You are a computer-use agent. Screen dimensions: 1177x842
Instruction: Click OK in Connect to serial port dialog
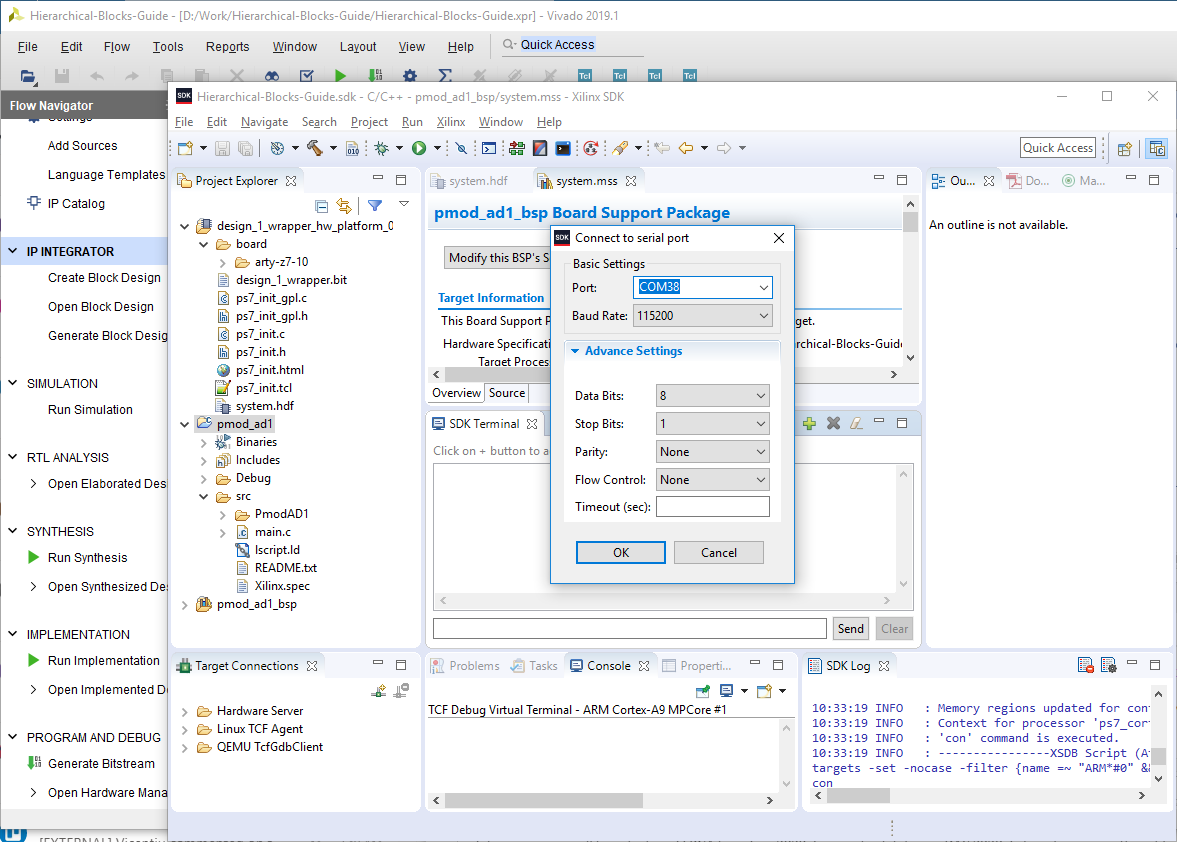tap(621, 552)
